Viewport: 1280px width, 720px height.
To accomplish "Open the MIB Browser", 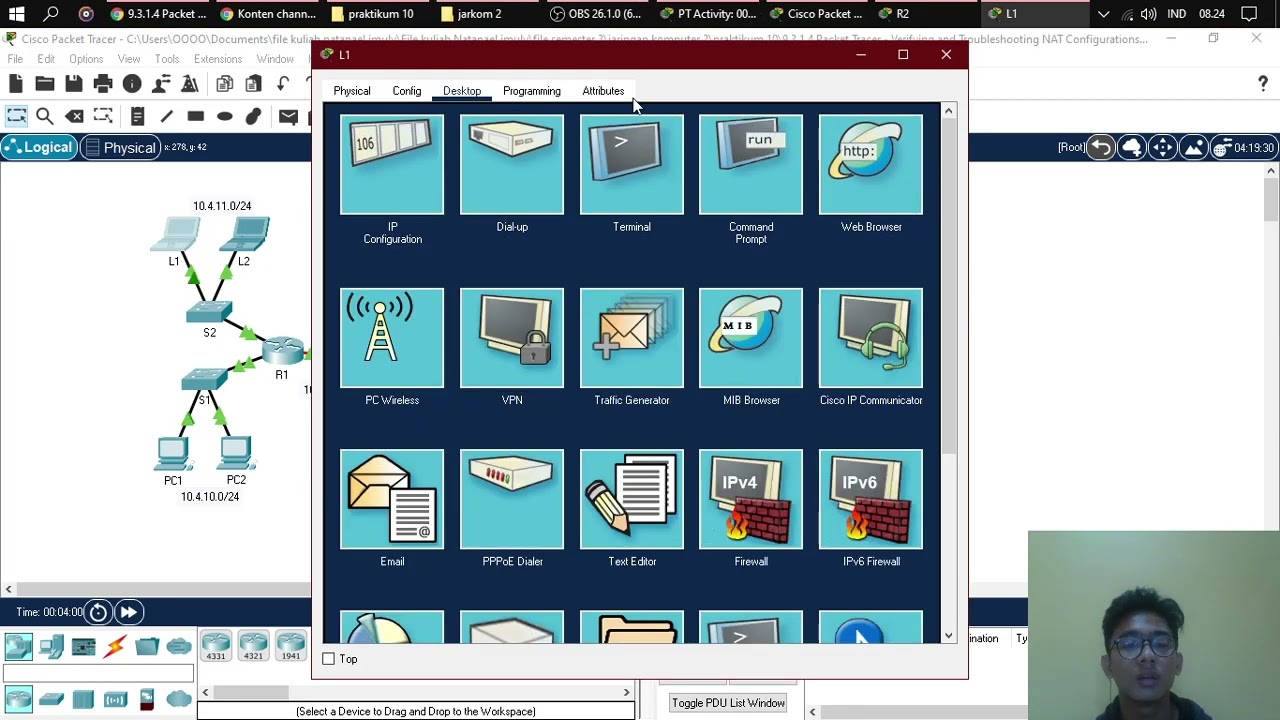I will coord(751,338).
